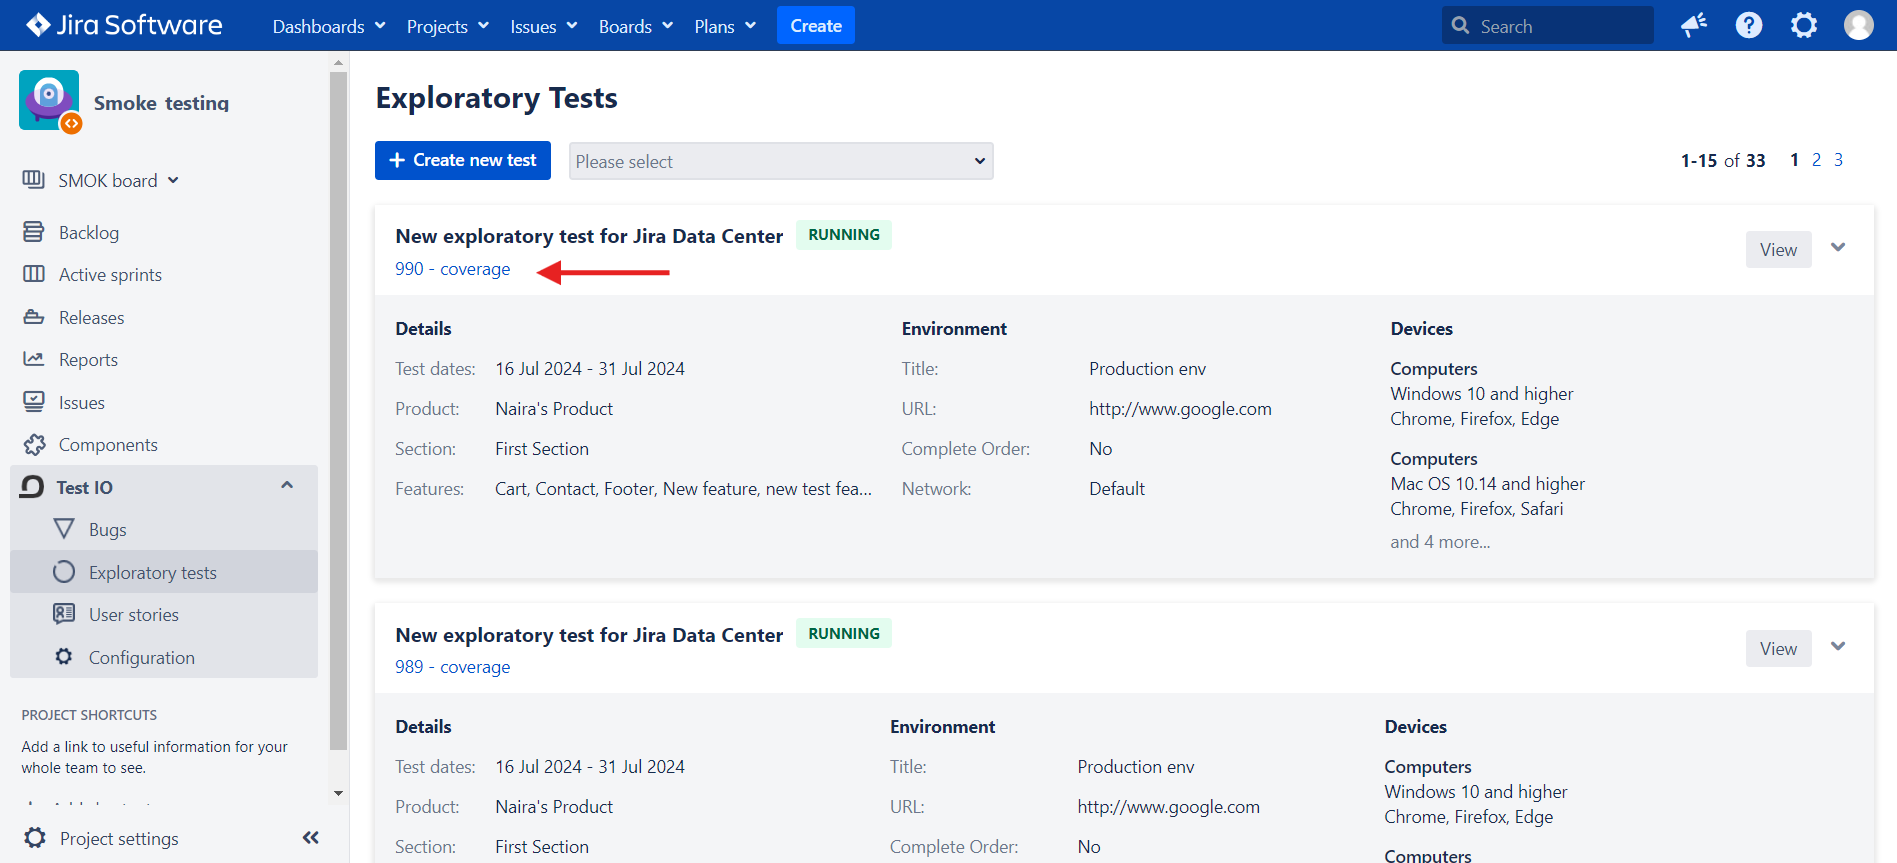This screenshot has width=1897, height=863.
Task: Open the Projects dropdown menu
Action: tap(447, 26)
